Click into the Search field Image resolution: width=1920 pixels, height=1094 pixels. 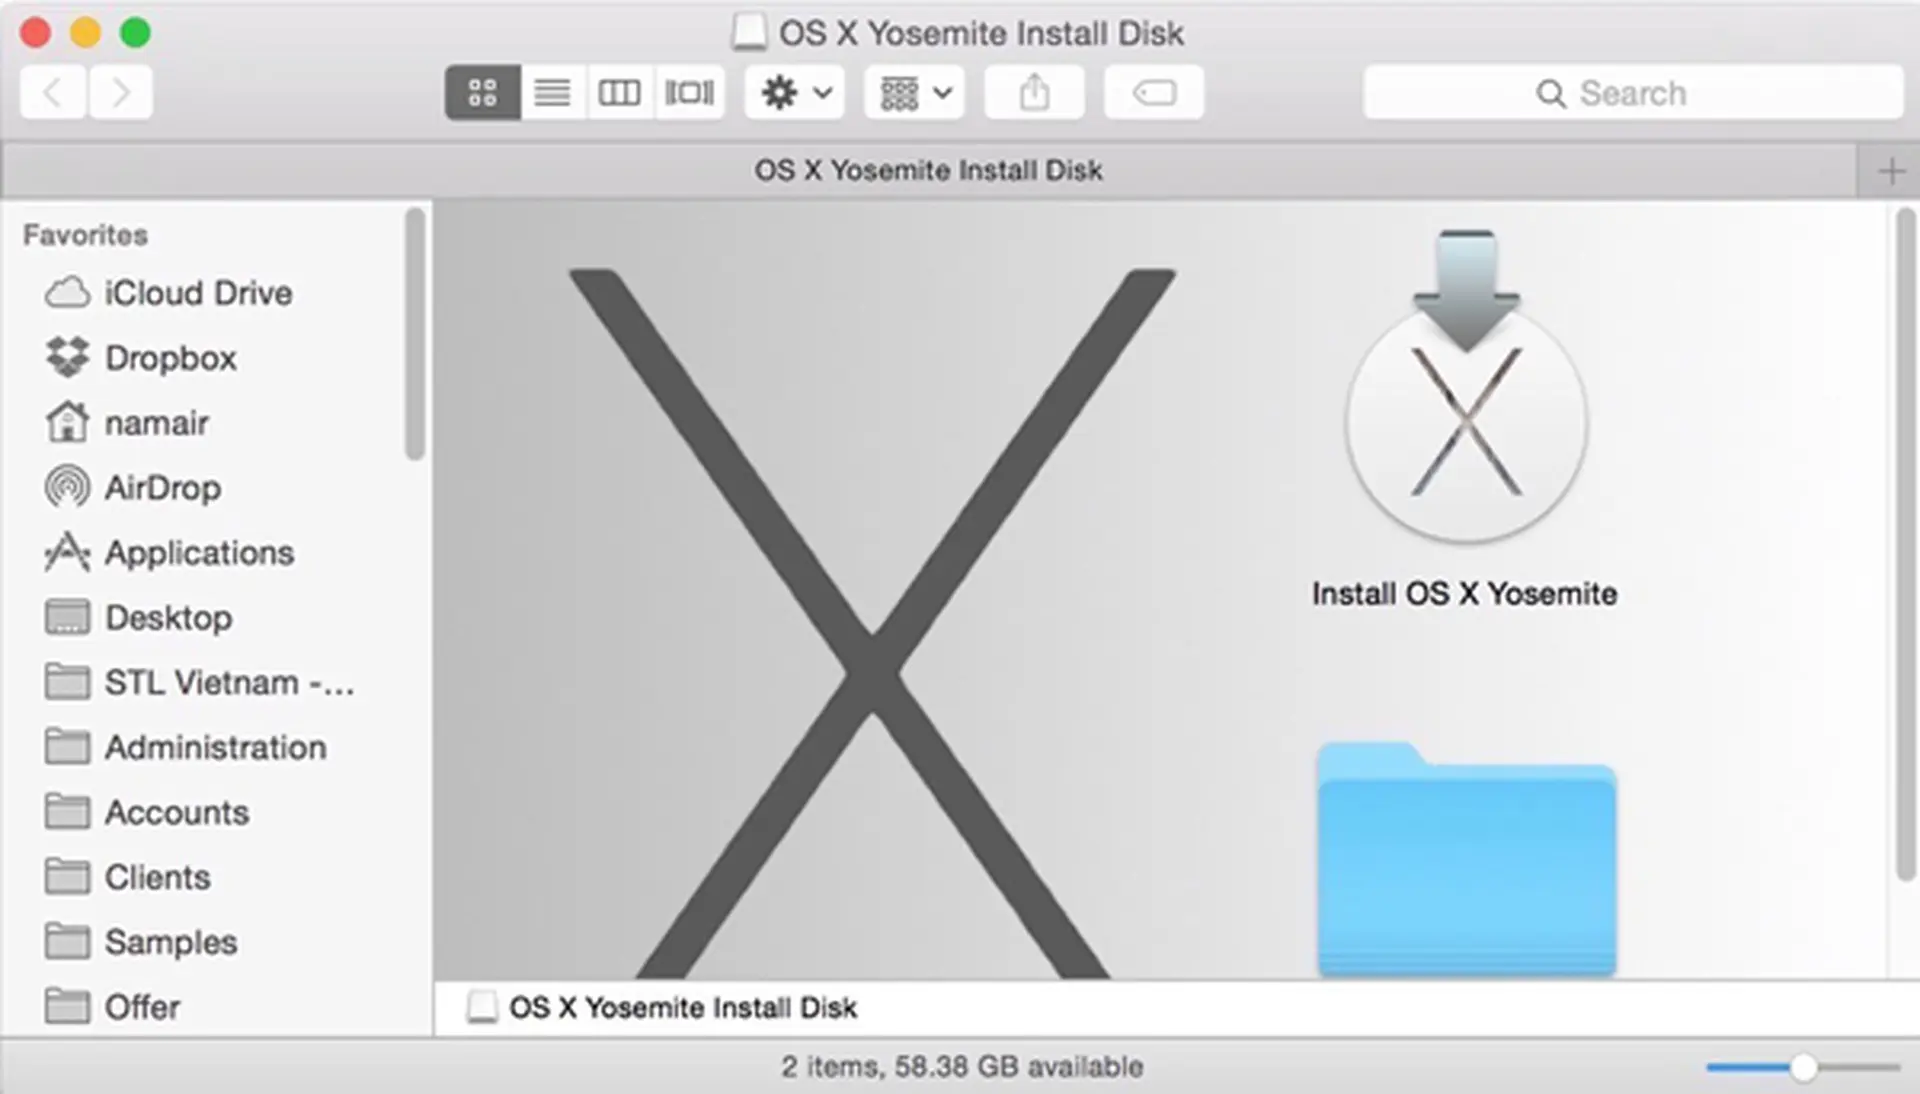point(1633,93)
